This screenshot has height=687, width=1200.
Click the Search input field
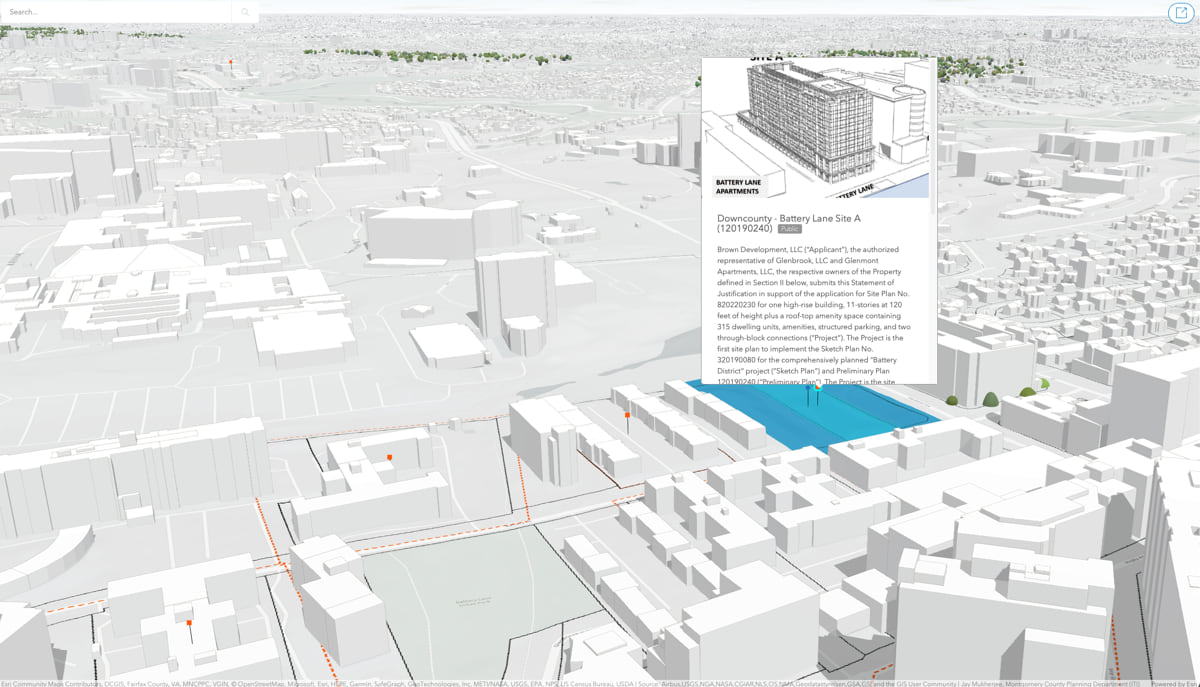[x=118, y=12]
